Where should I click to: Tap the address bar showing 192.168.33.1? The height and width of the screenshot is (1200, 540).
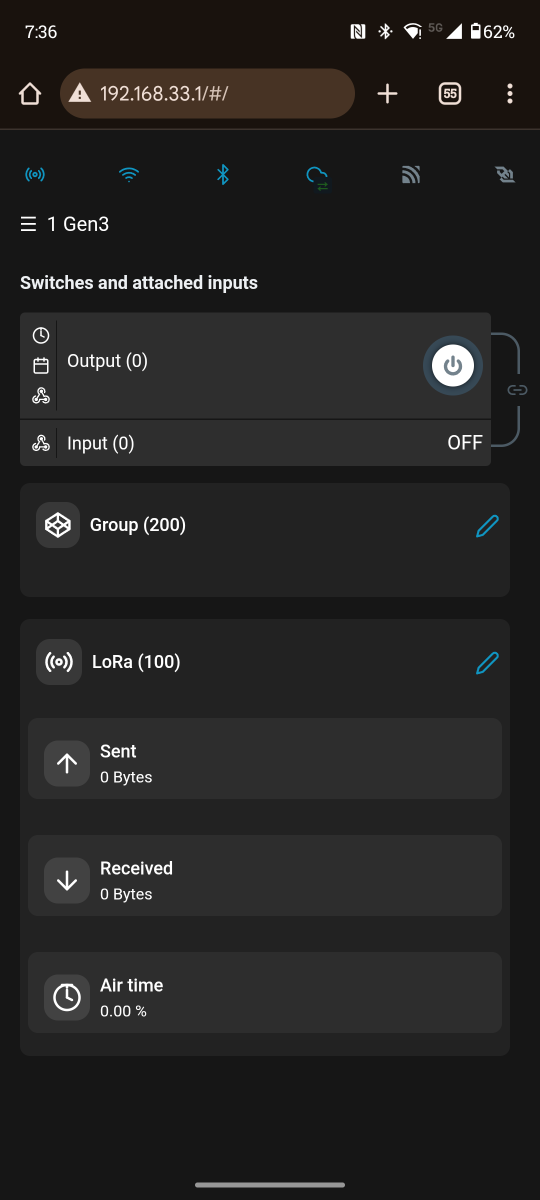point(208,94)
